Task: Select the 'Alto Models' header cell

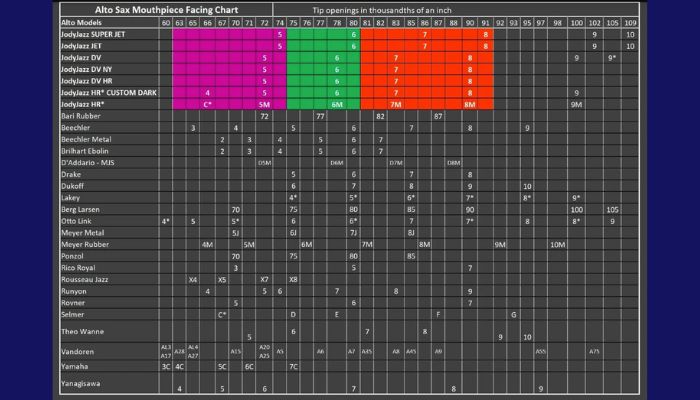Action: (x=81, y=22)
